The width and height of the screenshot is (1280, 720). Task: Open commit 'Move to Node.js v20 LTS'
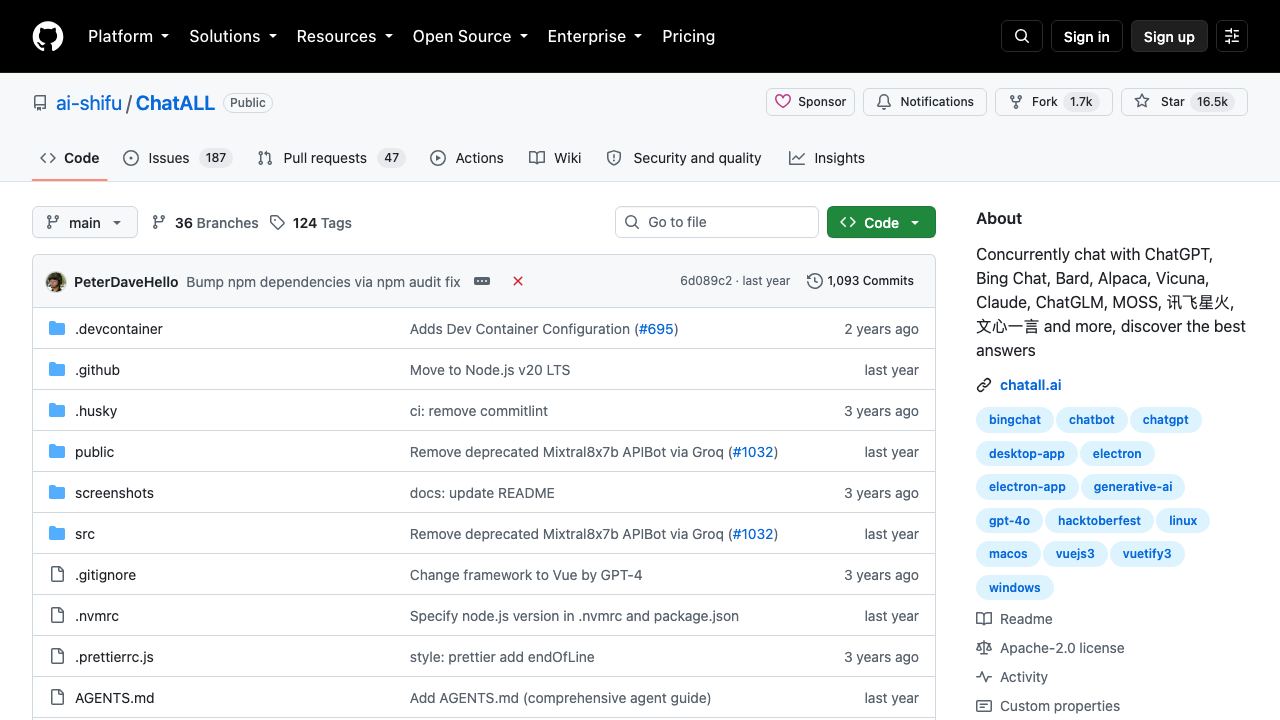pyautogui.click(x=490, y=370)
